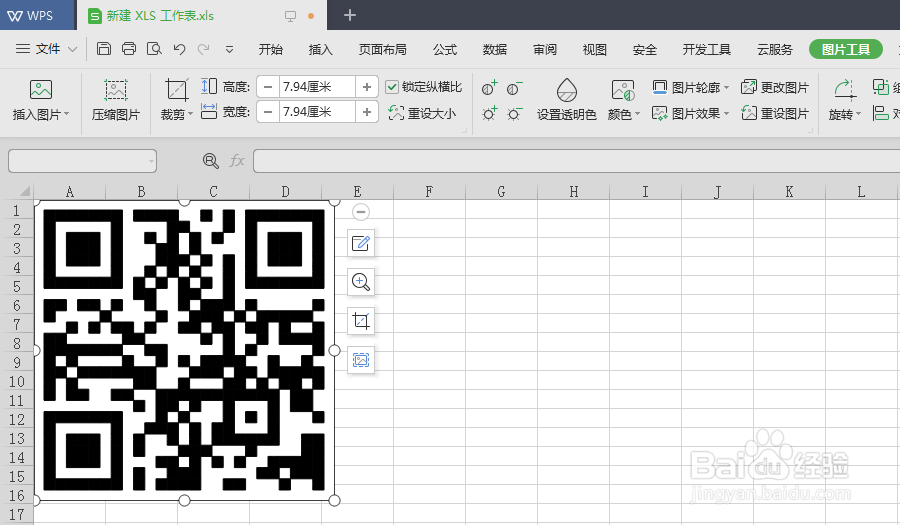This screenshot has height=525, width=900.
Task: Click the 插入图片 icon
Action: tap(41, 90)
